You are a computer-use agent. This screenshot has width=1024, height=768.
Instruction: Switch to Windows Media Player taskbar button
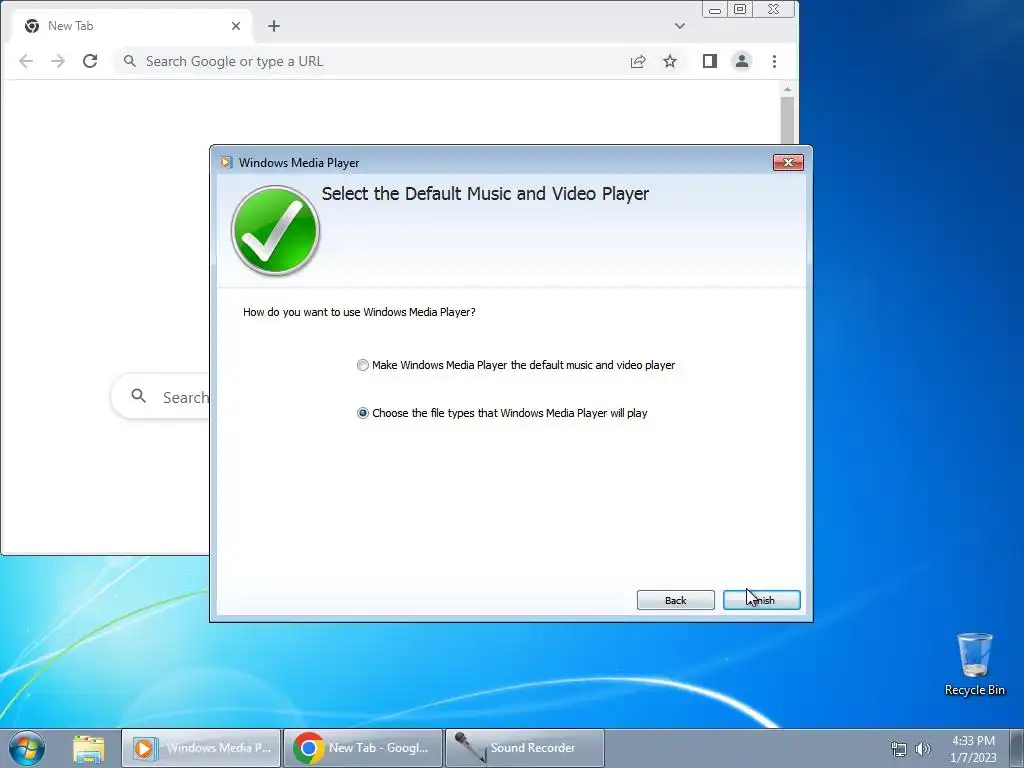pos(201,748)
